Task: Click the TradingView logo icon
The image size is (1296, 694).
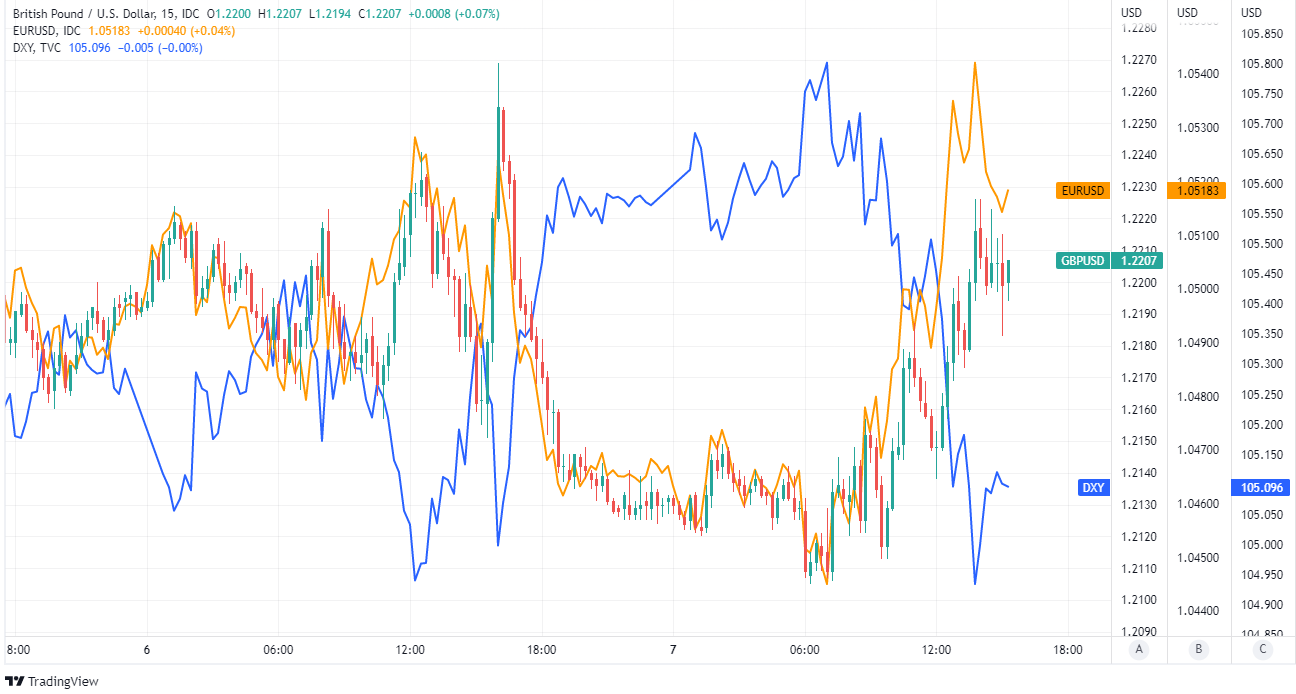Action: pyautogui.click(x=15, y=681)
